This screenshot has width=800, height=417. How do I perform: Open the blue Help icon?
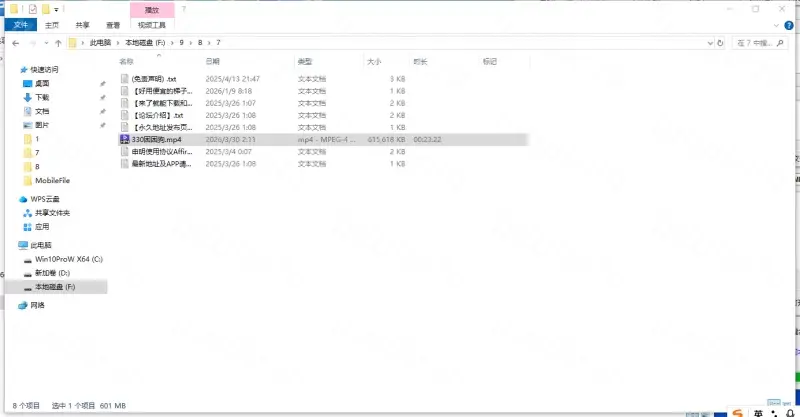791,25
